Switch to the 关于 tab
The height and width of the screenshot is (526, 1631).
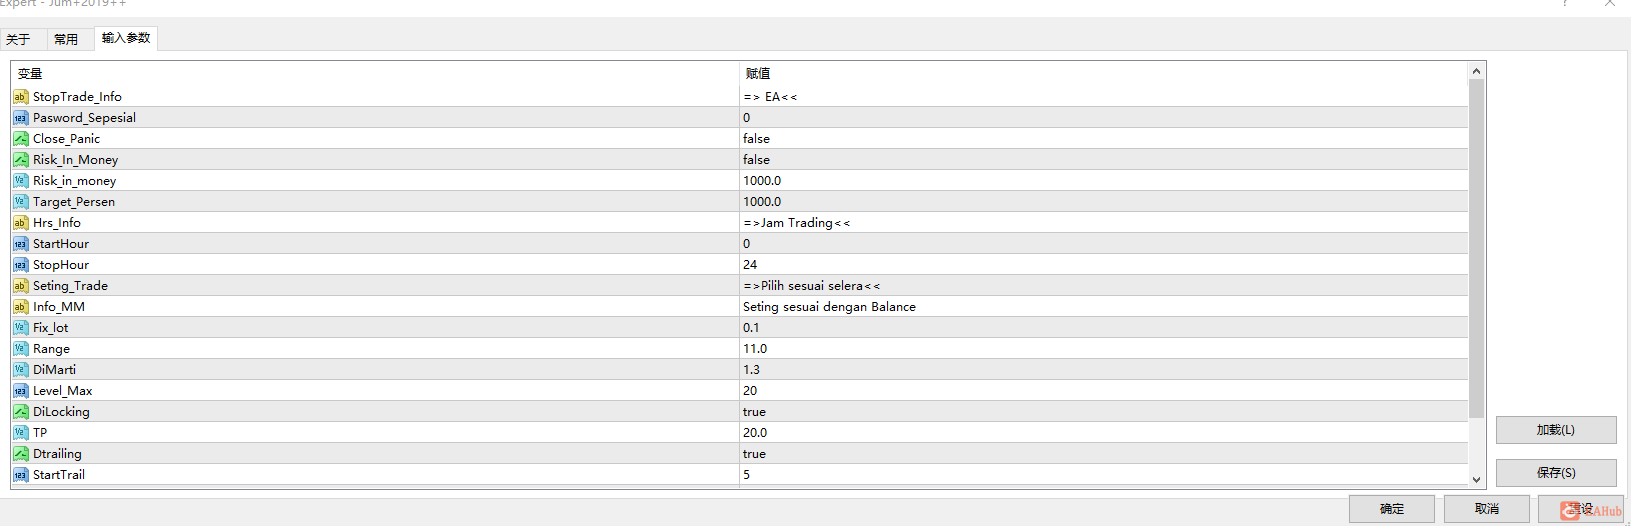18,40
